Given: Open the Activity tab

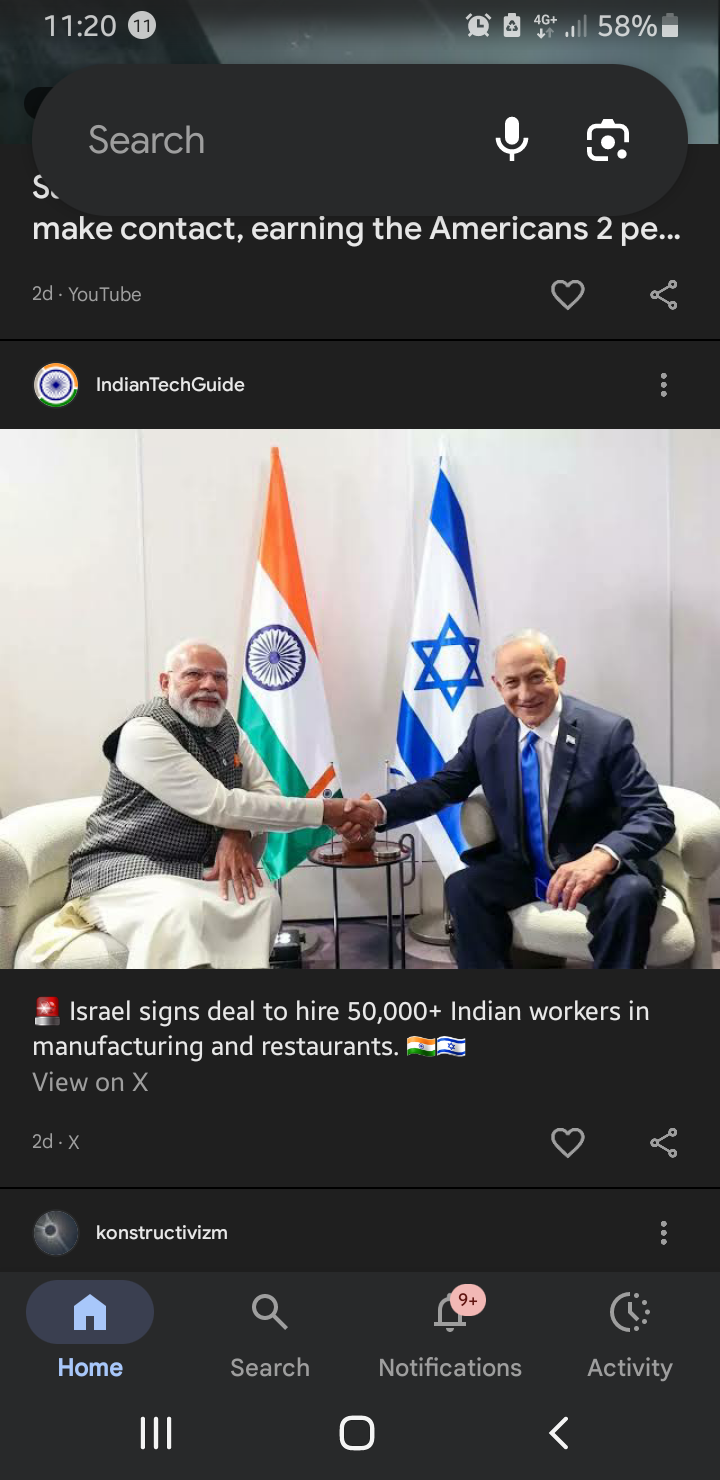Looking at the screenshot, I should pos(630,1332).
